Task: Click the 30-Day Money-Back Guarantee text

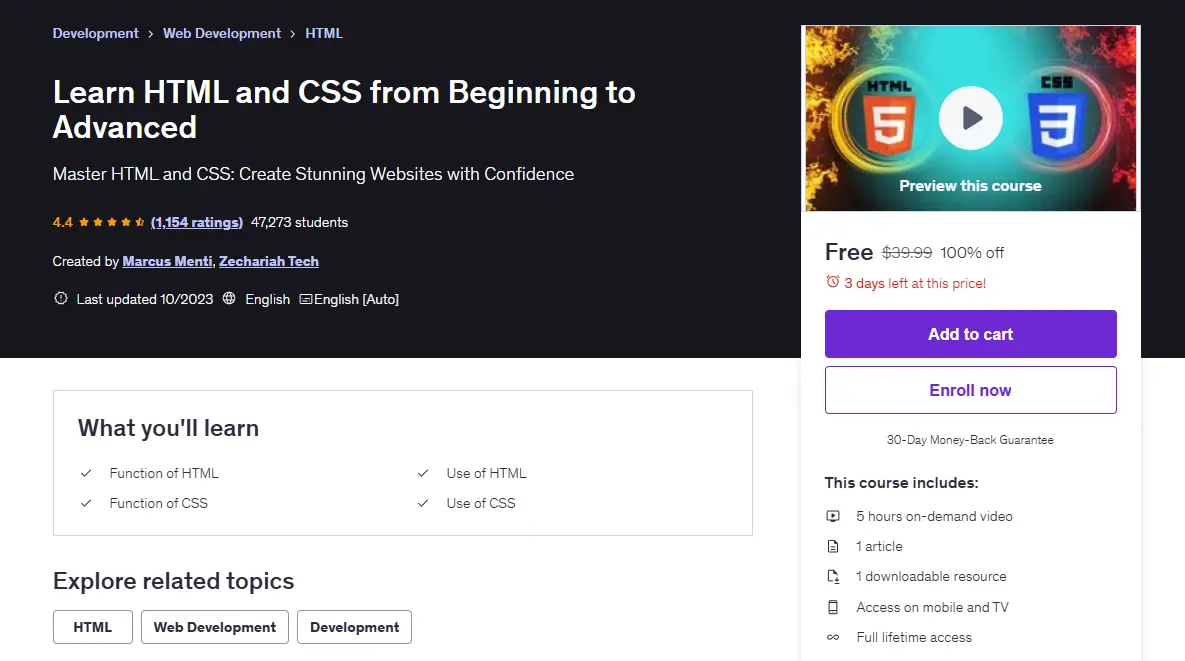Action: pos(970,440)
